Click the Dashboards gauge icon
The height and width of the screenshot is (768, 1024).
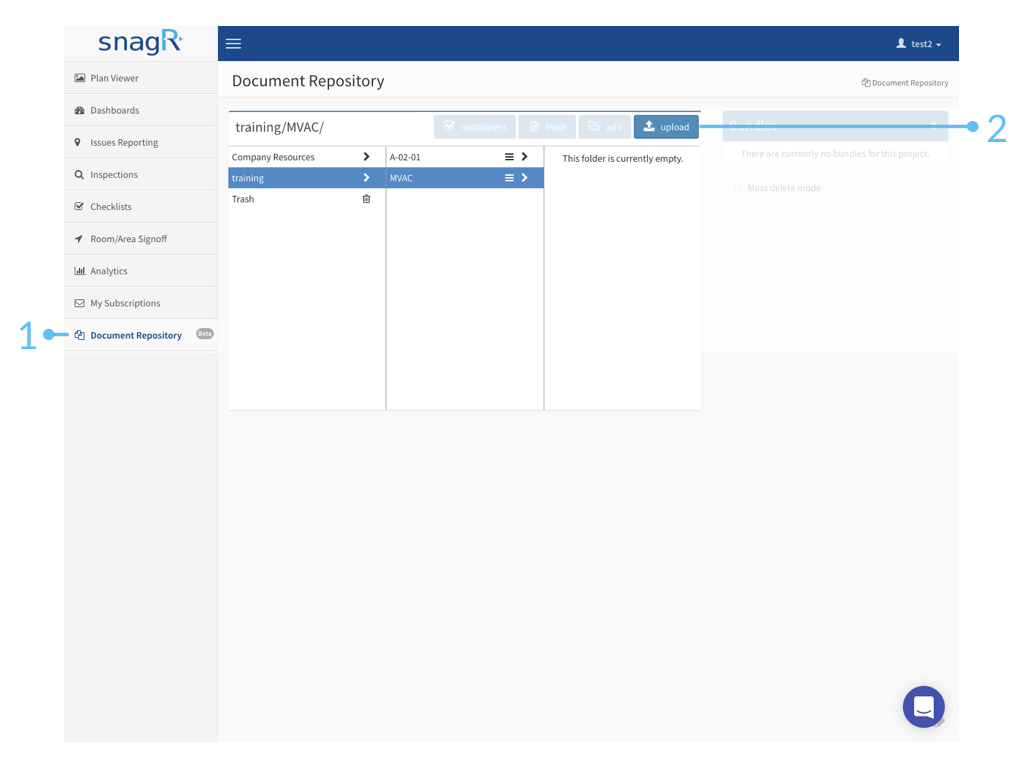click(80, 110)
